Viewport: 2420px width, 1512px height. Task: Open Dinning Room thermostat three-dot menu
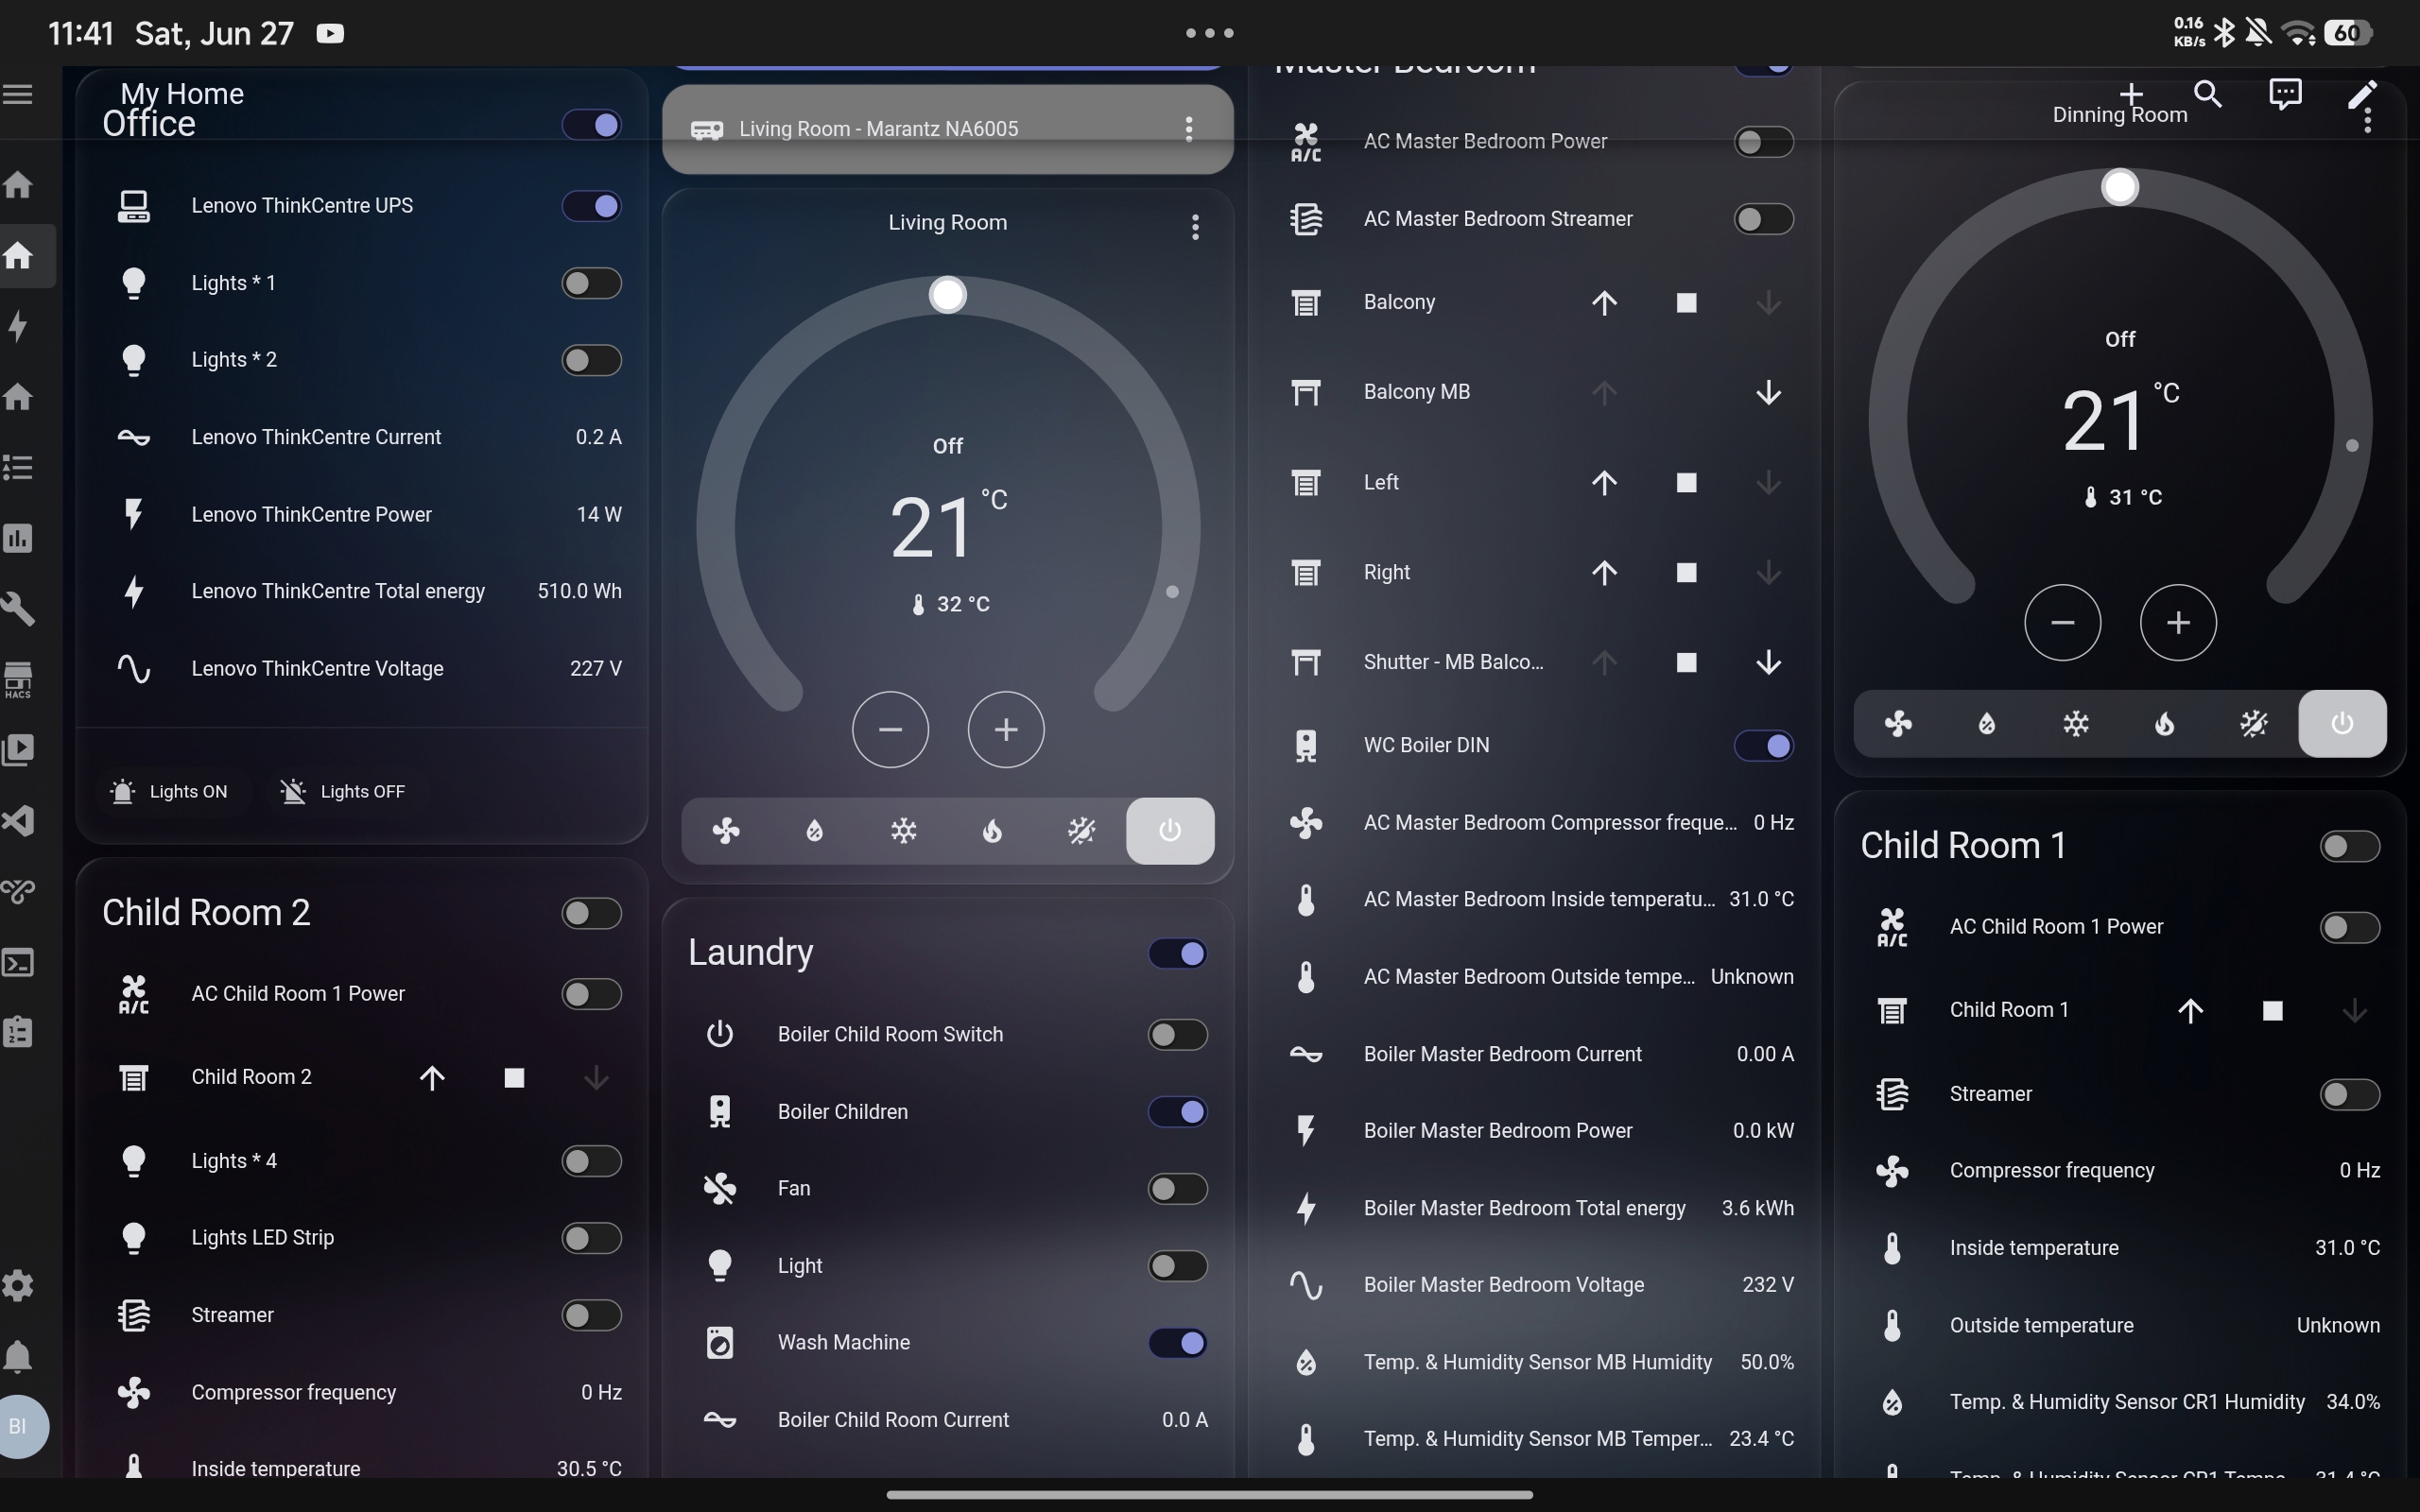2367,120
